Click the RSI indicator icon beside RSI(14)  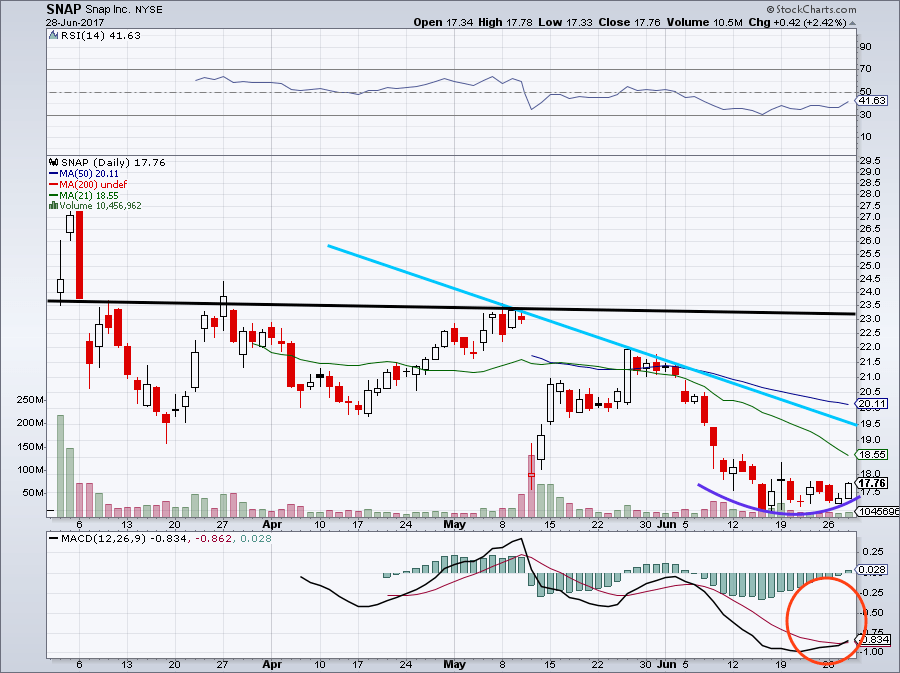(x=53, y=36)
